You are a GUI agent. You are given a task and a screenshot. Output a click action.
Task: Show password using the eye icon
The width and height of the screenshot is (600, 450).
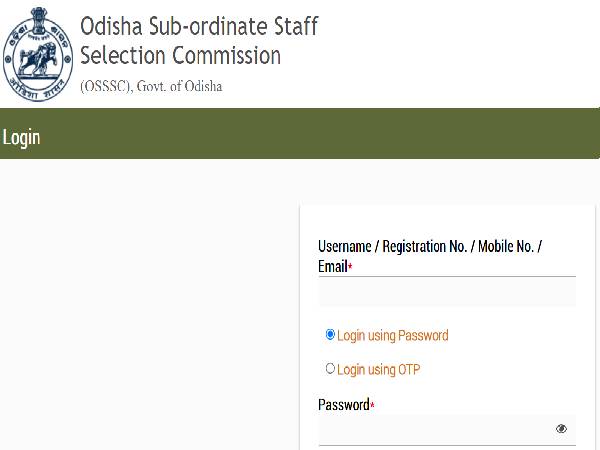pyautogui.click(x=561, y=429)
